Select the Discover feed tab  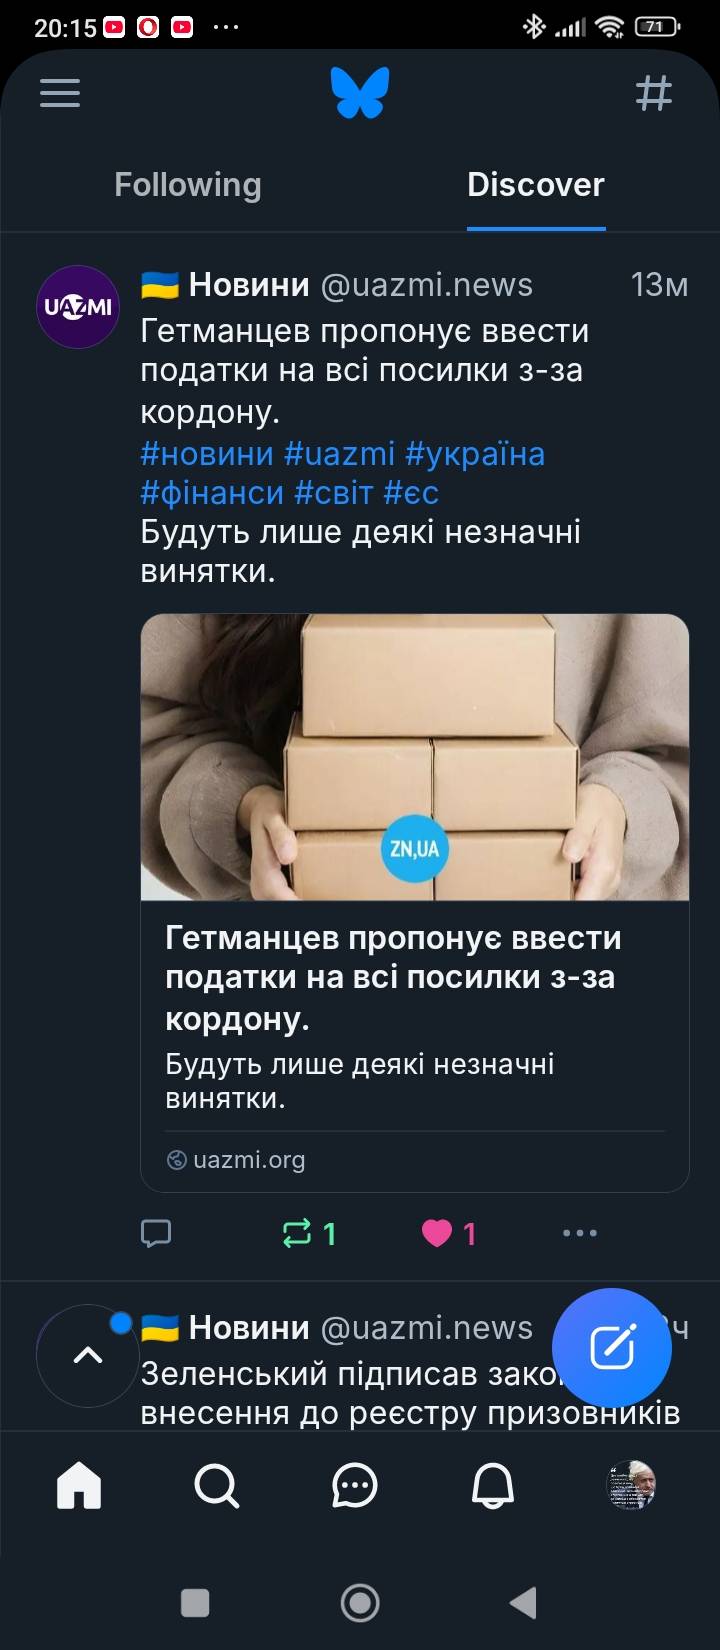pos(536,185)
